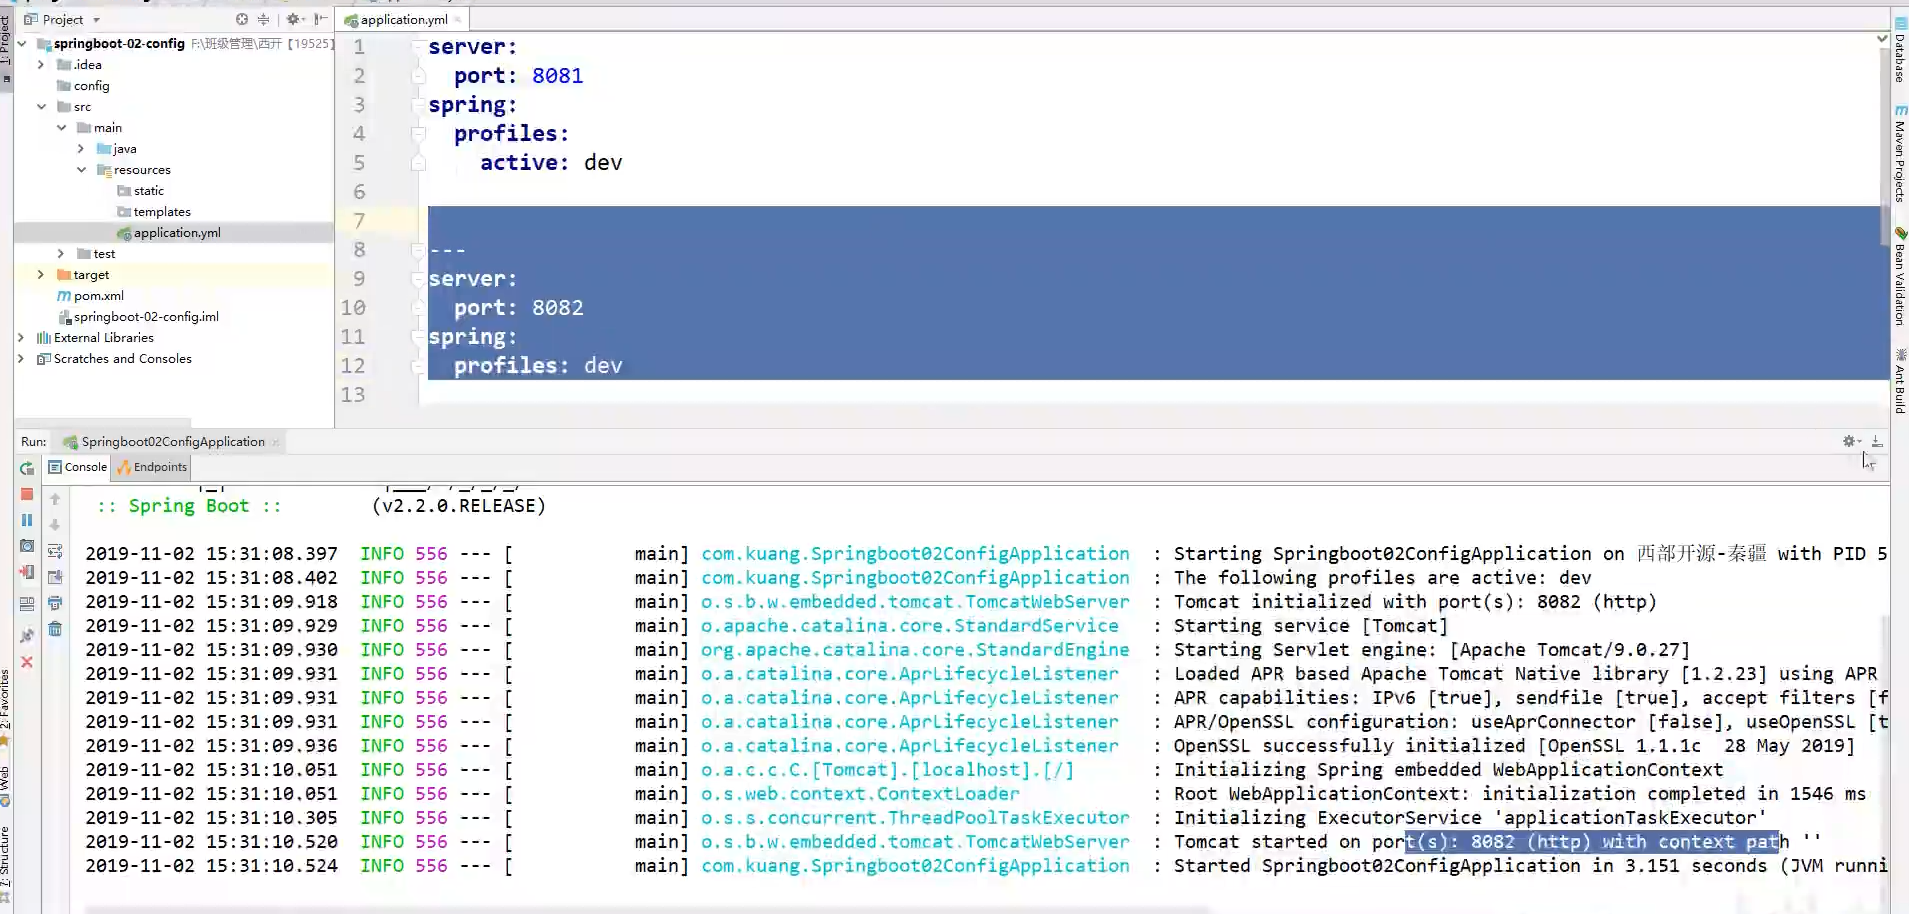Print console output with the printer icon
The height and width of the screenshot is (914, 1909).
point(55,603)
